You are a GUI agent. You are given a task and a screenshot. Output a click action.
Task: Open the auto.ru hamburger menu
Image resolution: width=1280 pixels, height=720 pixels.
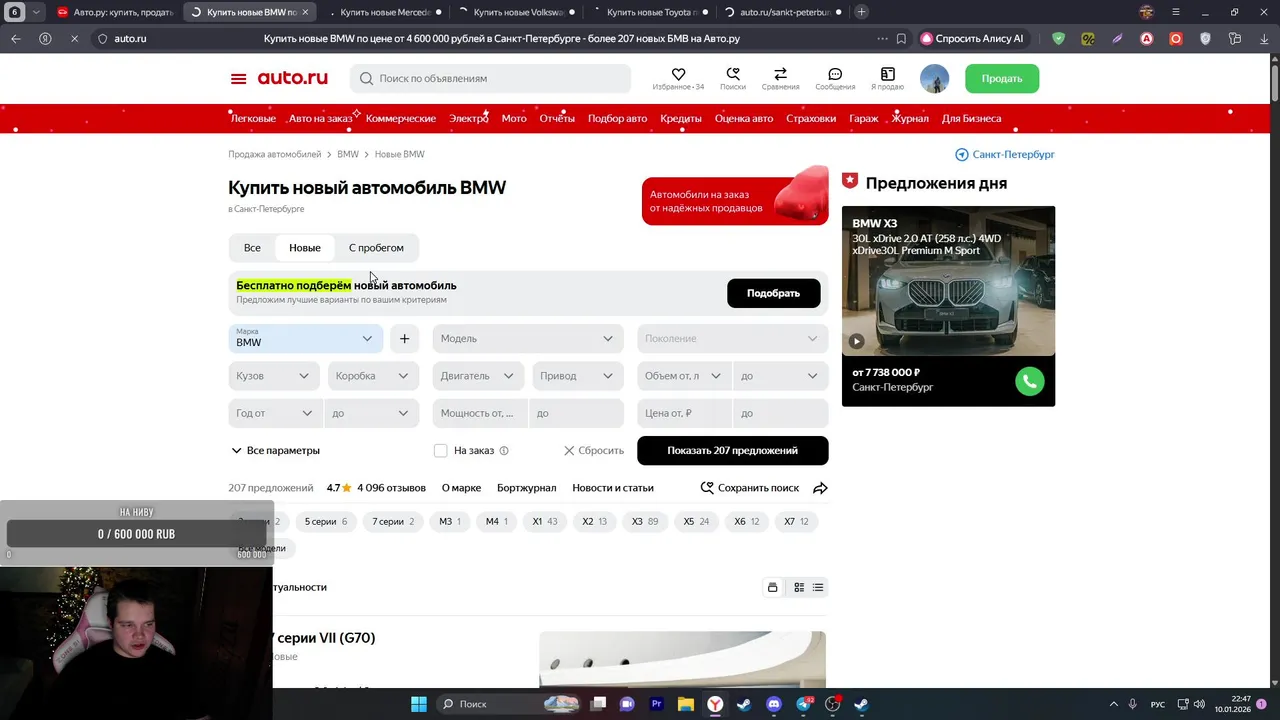point(238,78)
